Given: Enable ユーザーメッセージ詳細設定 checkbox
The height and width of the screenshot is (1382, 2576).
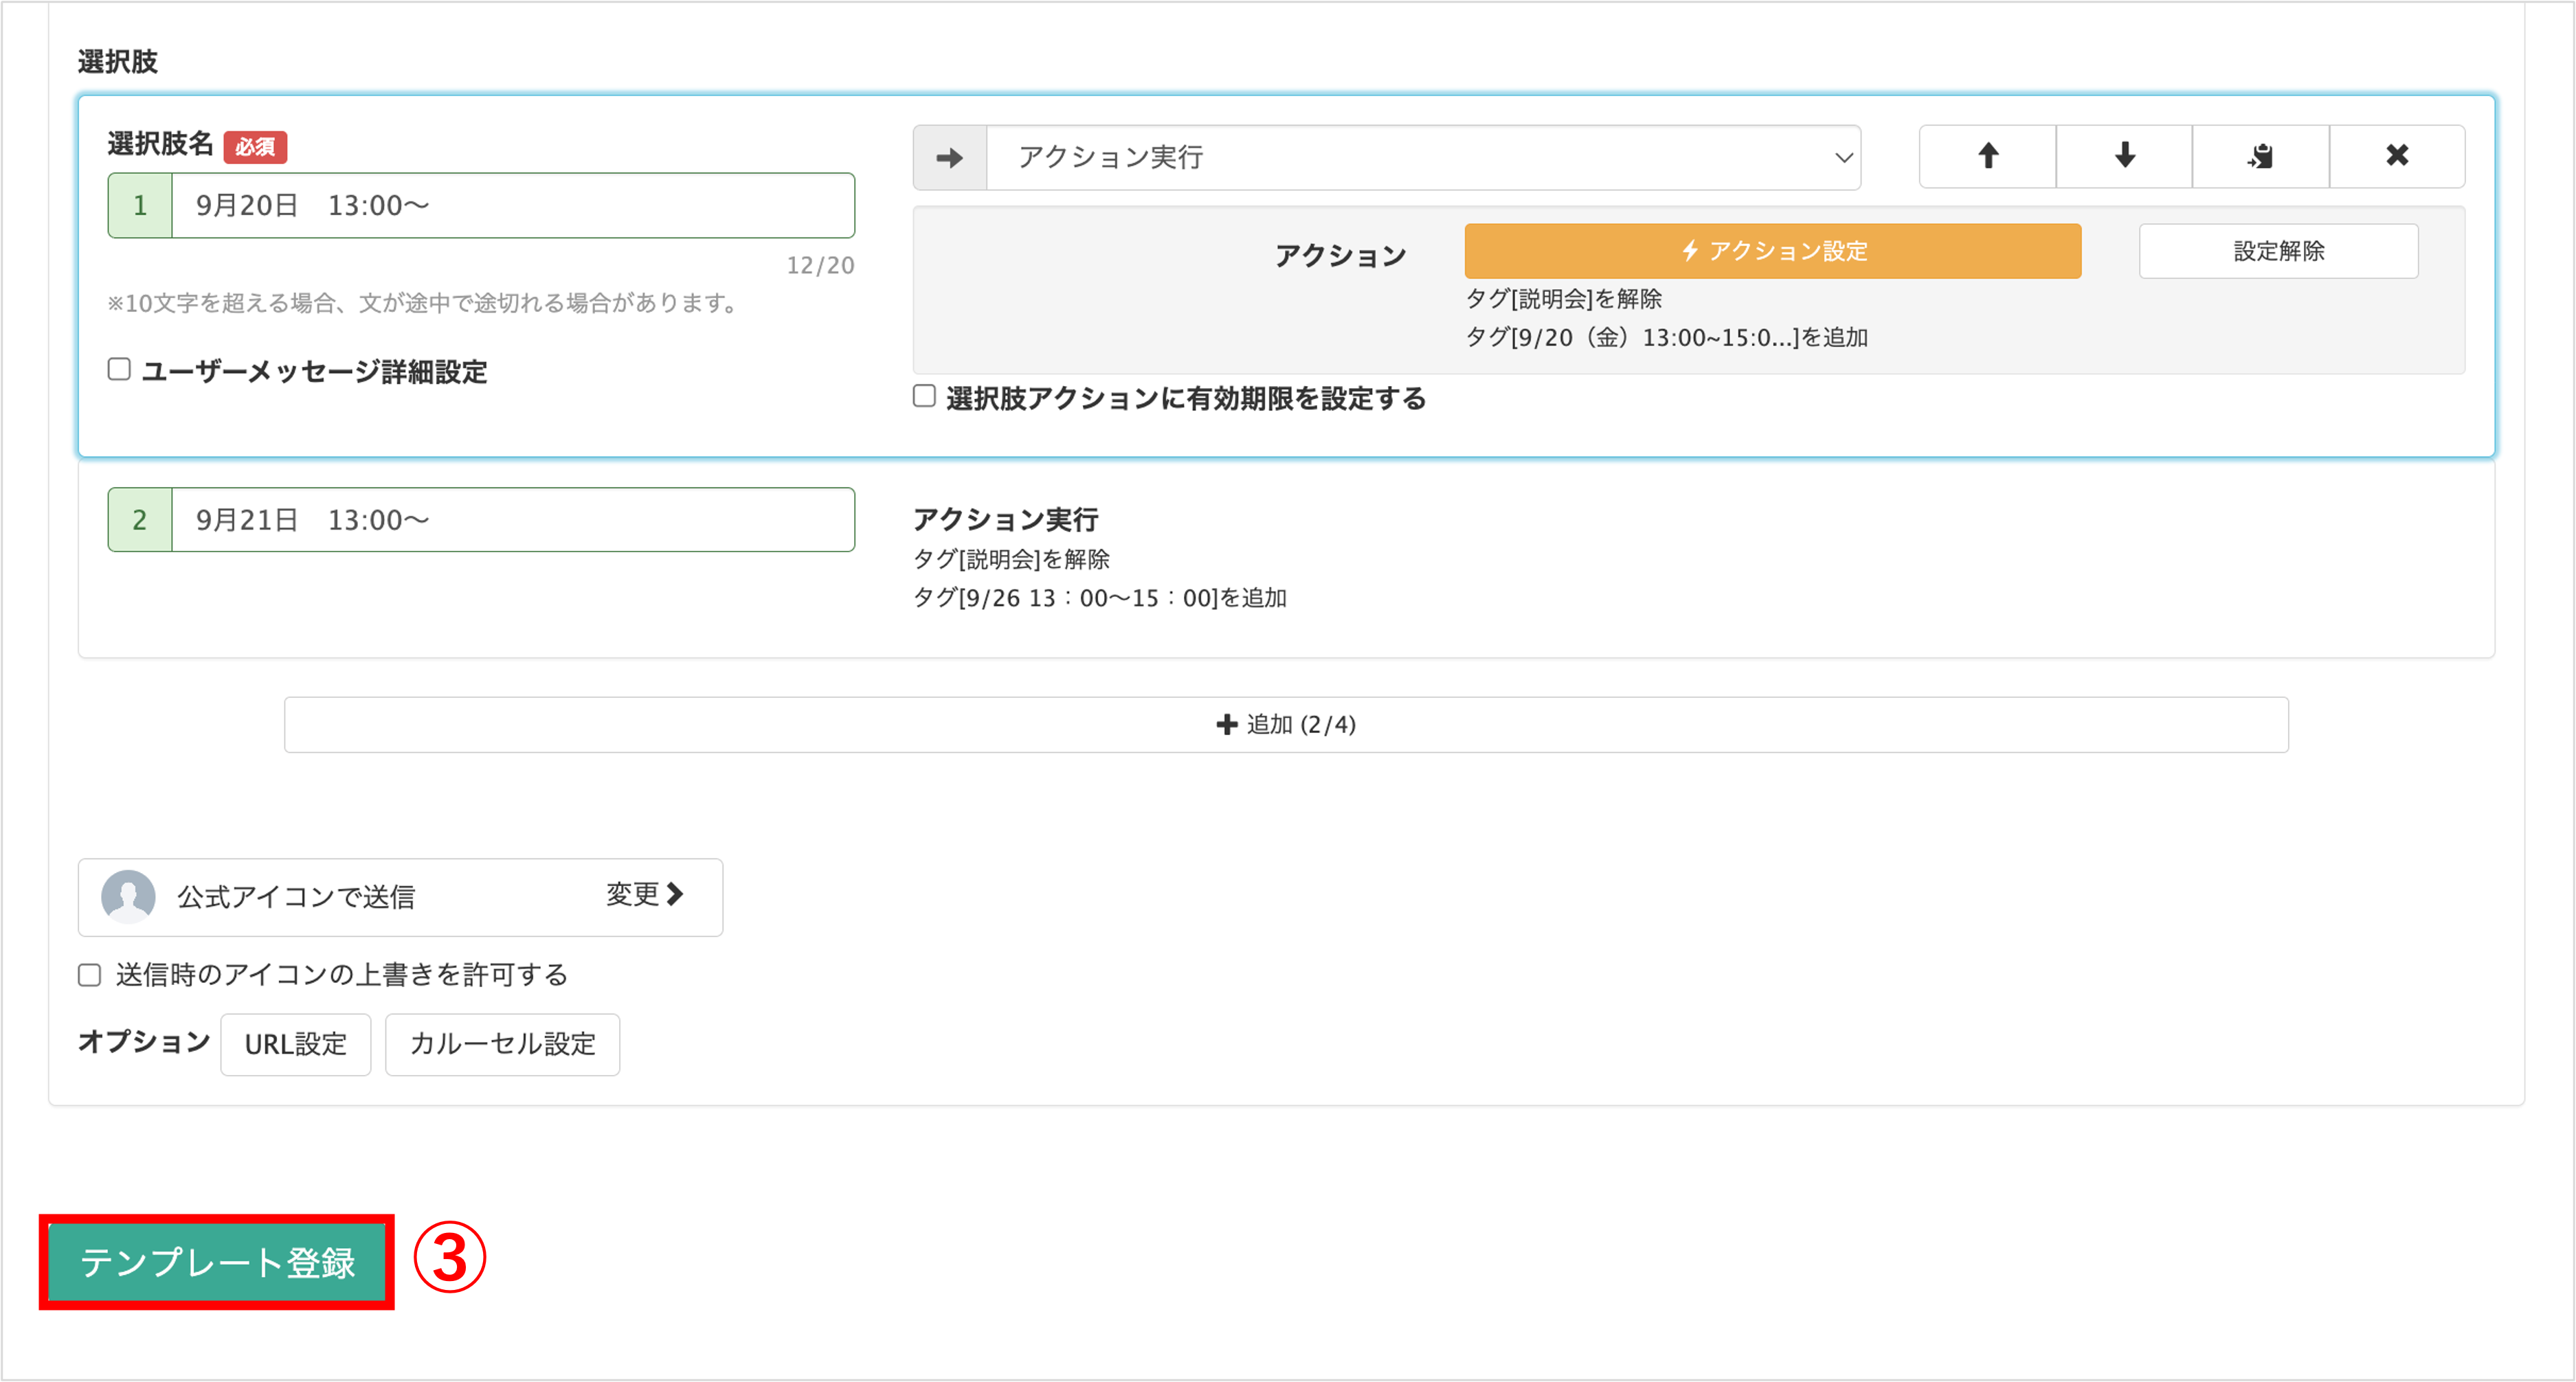Looking at the screenshot, I should [119, 370].
